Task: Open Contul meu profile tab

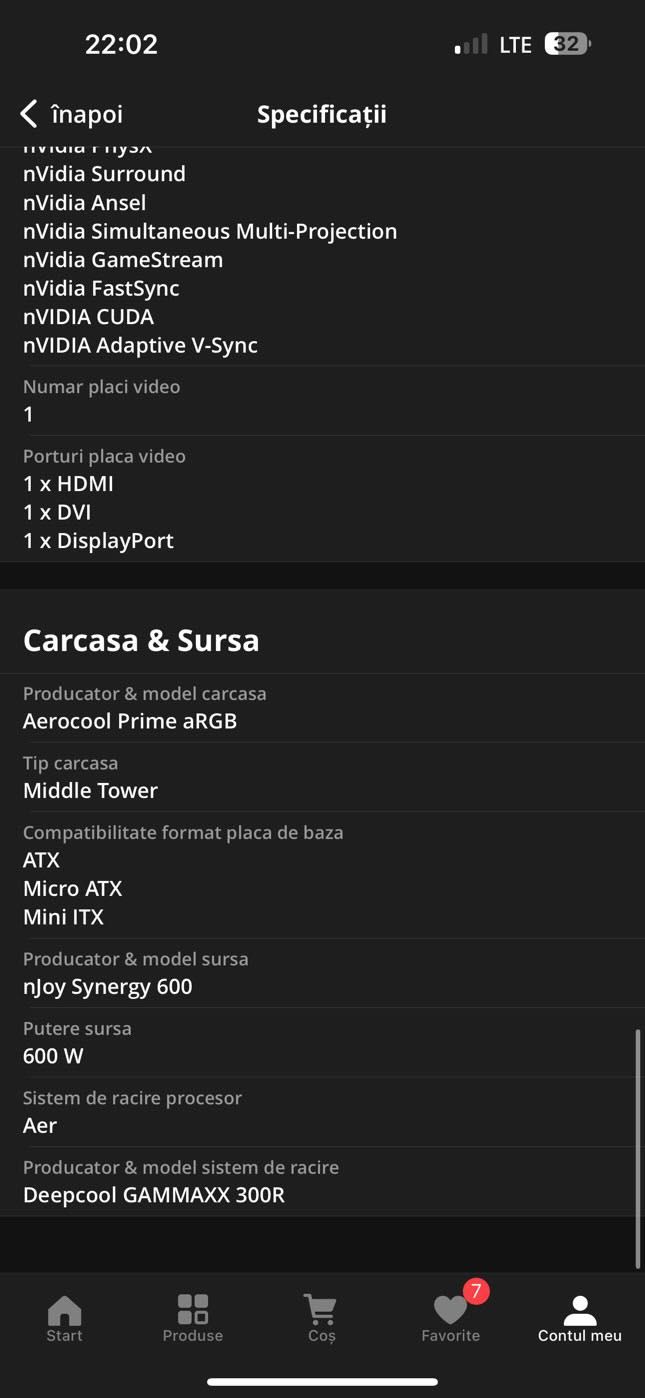Action: pos(580,1319)
